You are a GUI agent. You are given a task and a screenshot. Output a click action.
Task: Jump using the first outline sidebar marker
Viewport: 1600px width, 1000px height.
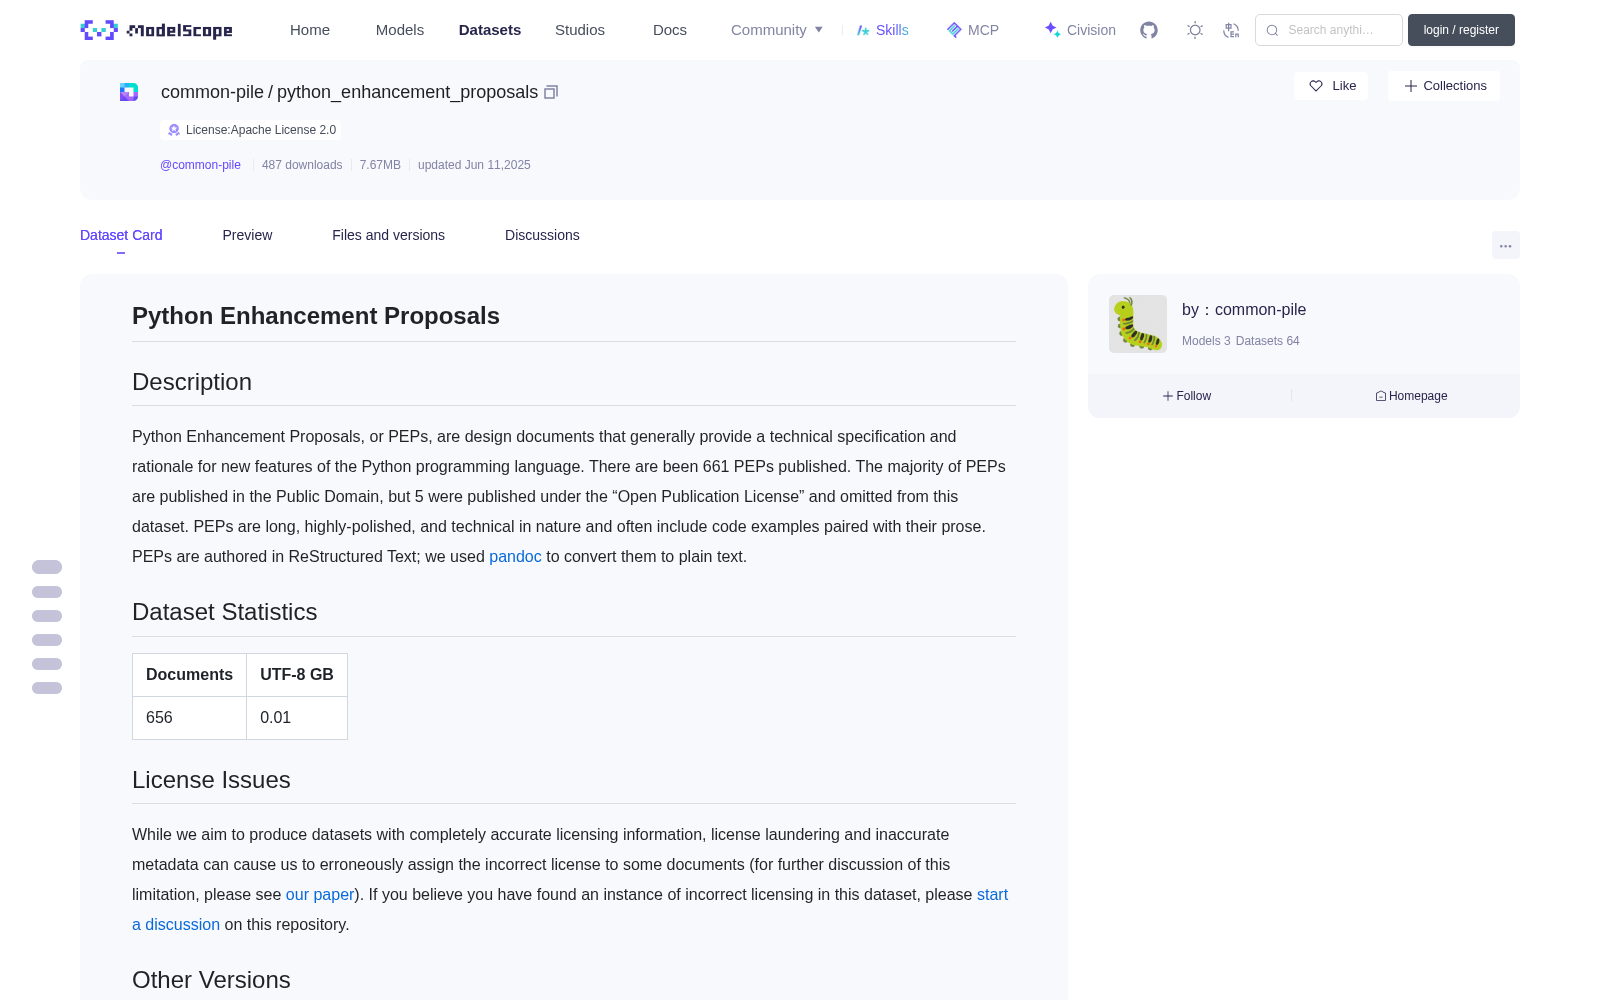pos(47,567)
